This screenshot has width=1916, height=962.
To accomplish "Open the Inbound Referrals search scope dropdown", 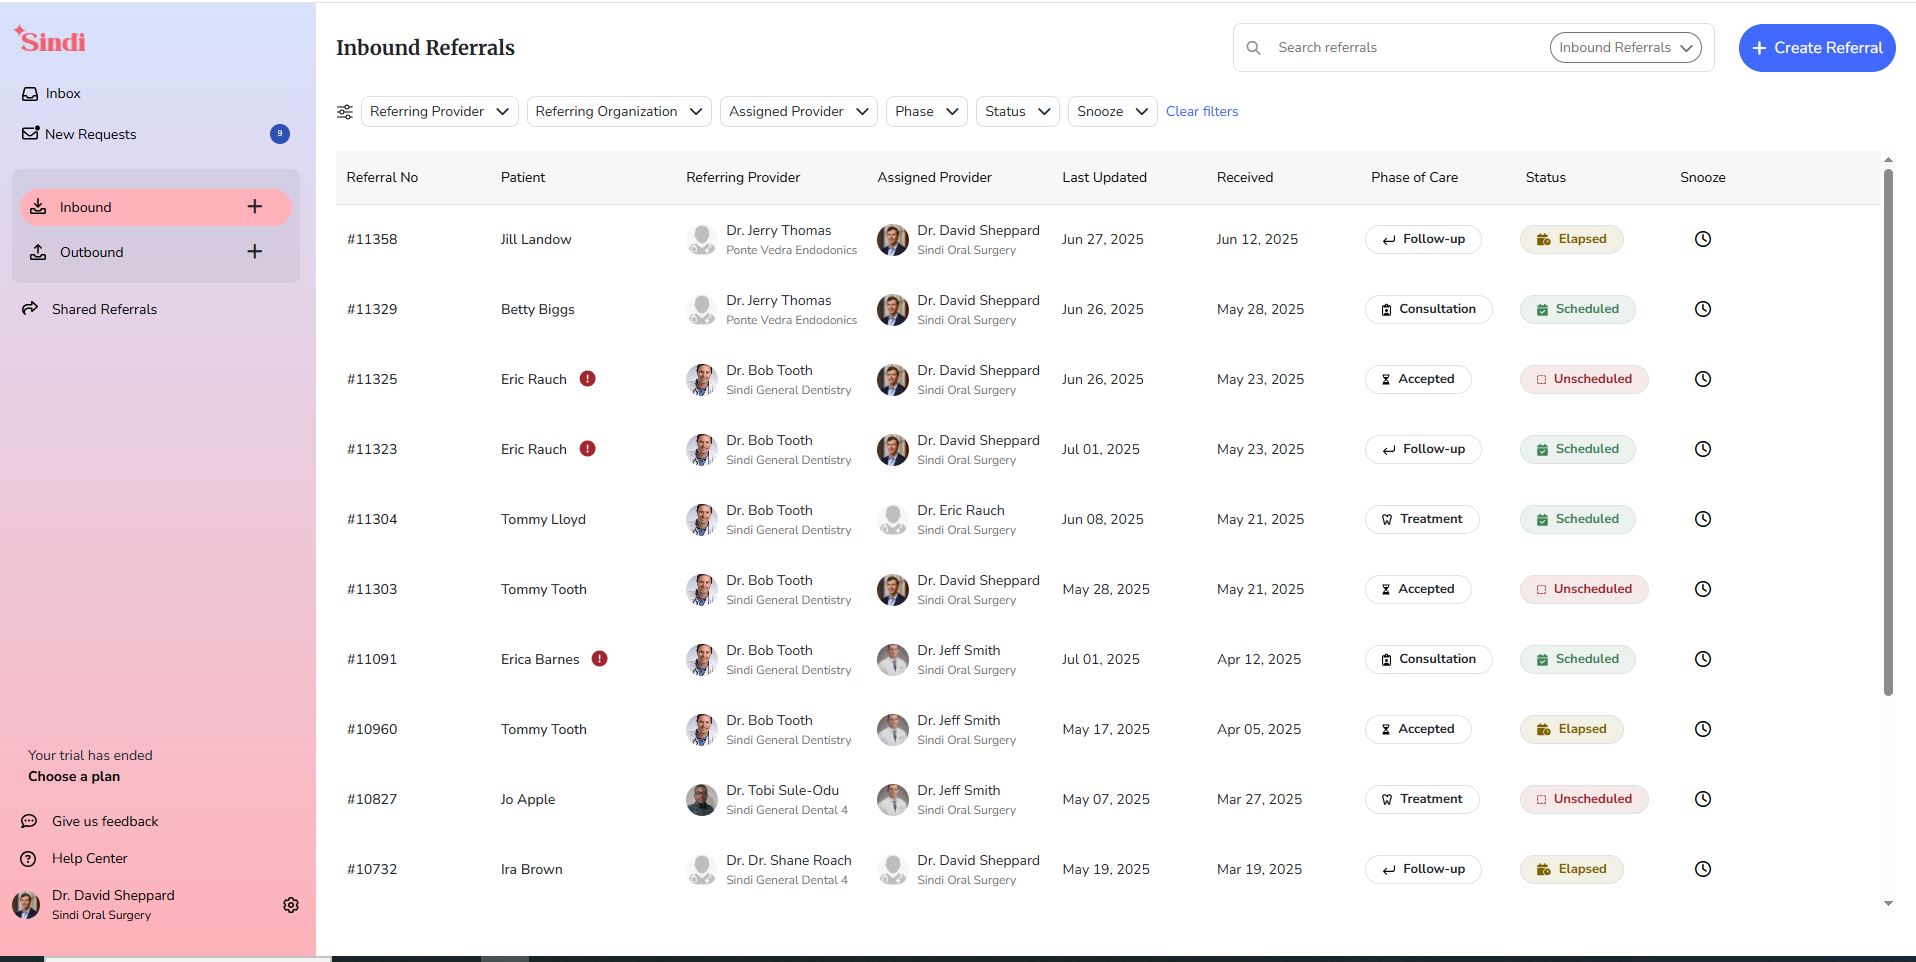I will [1625, 48].
